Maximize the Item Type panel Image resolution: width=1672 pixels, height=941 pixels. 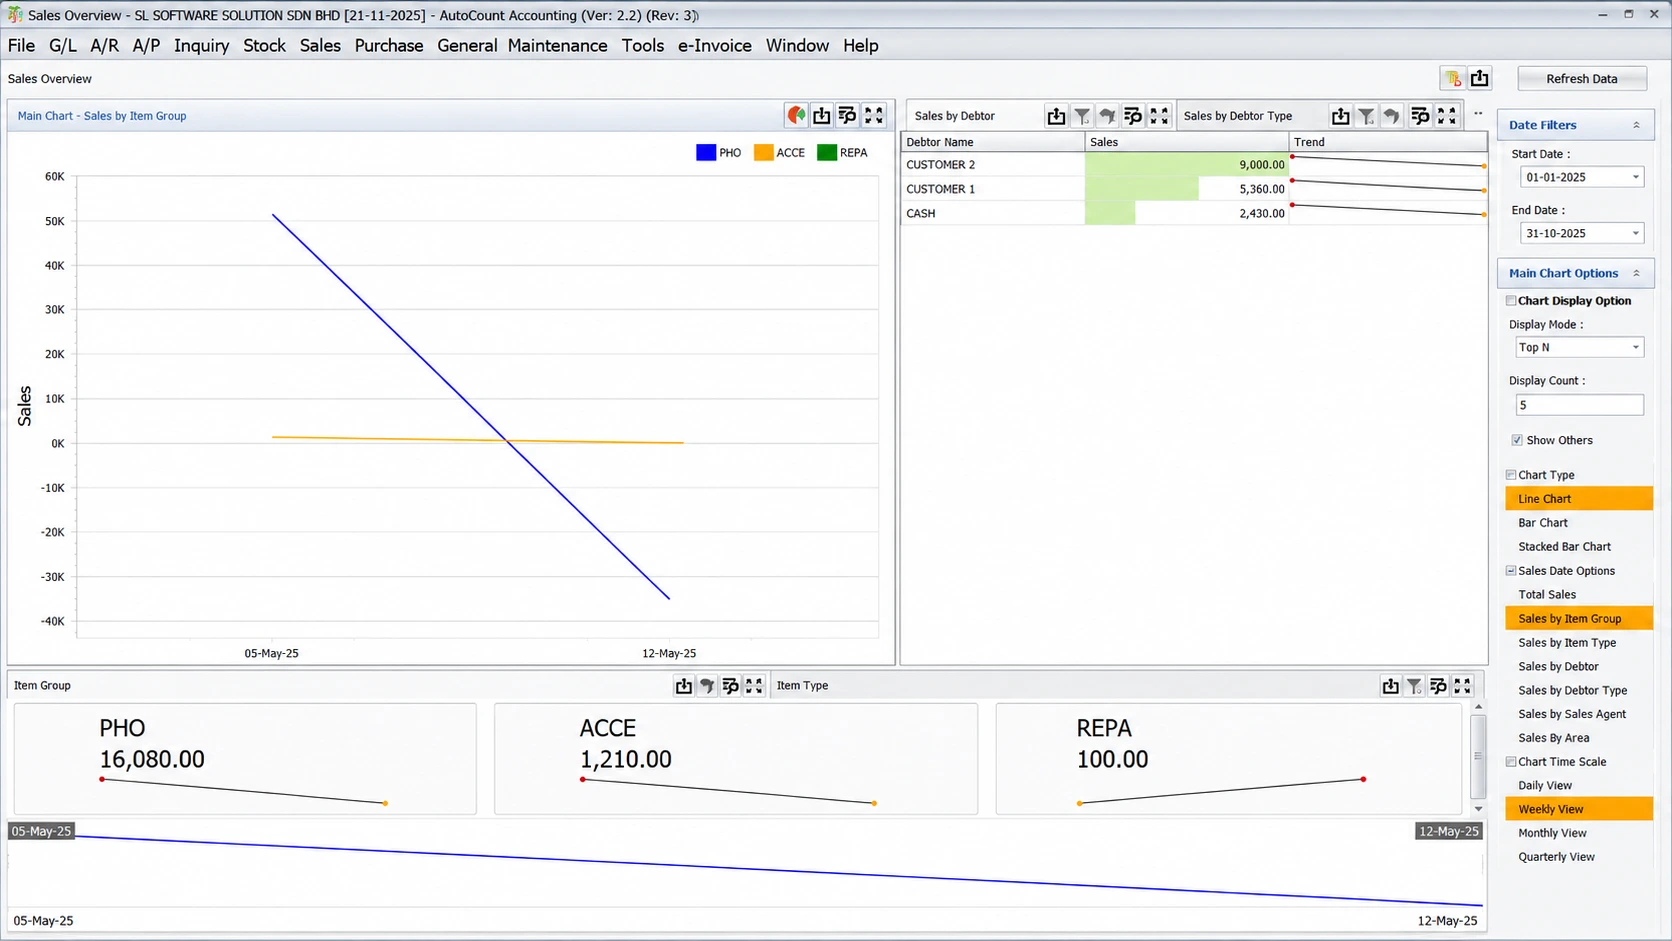click(x=1463, y=686)
